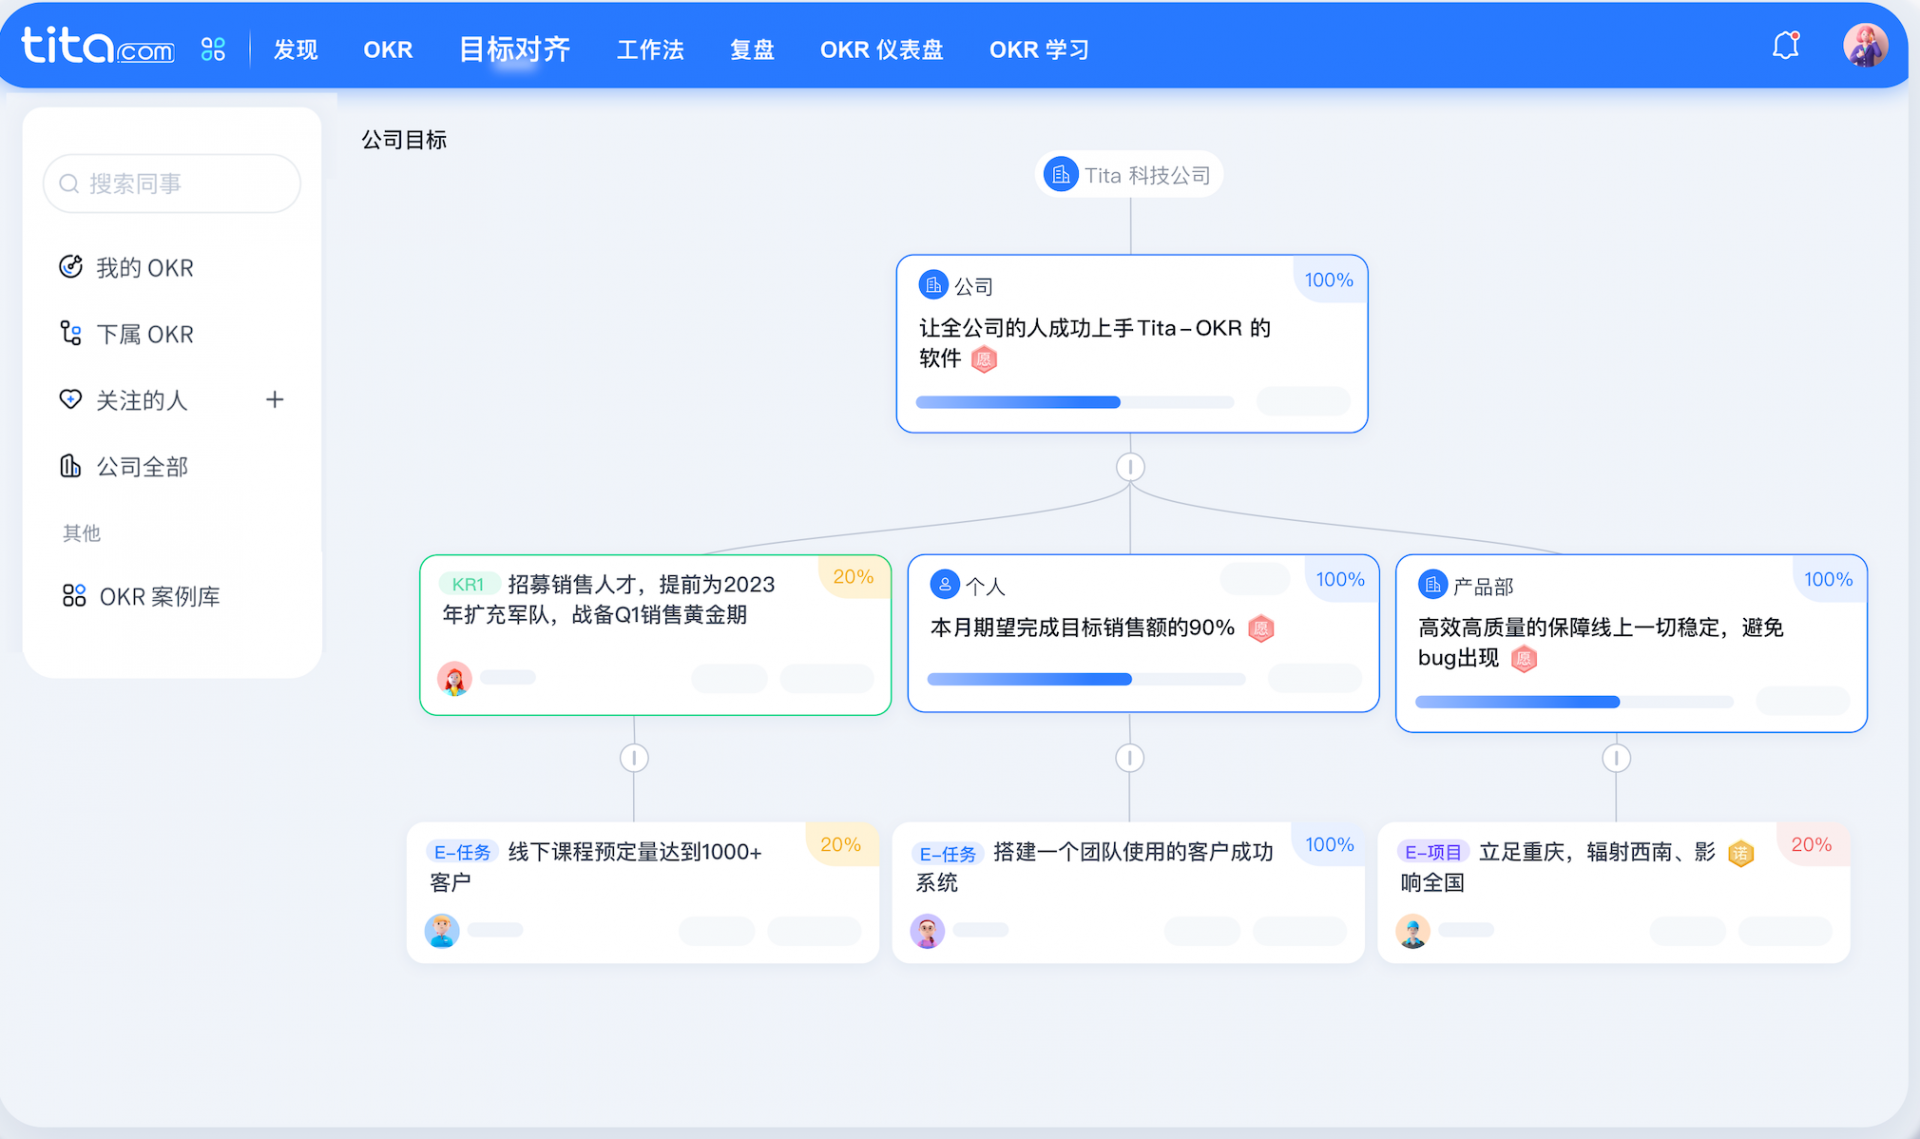Open objective 本月期望完成目标销售额的90%
The image size is (1920, 1139).
1083,628
